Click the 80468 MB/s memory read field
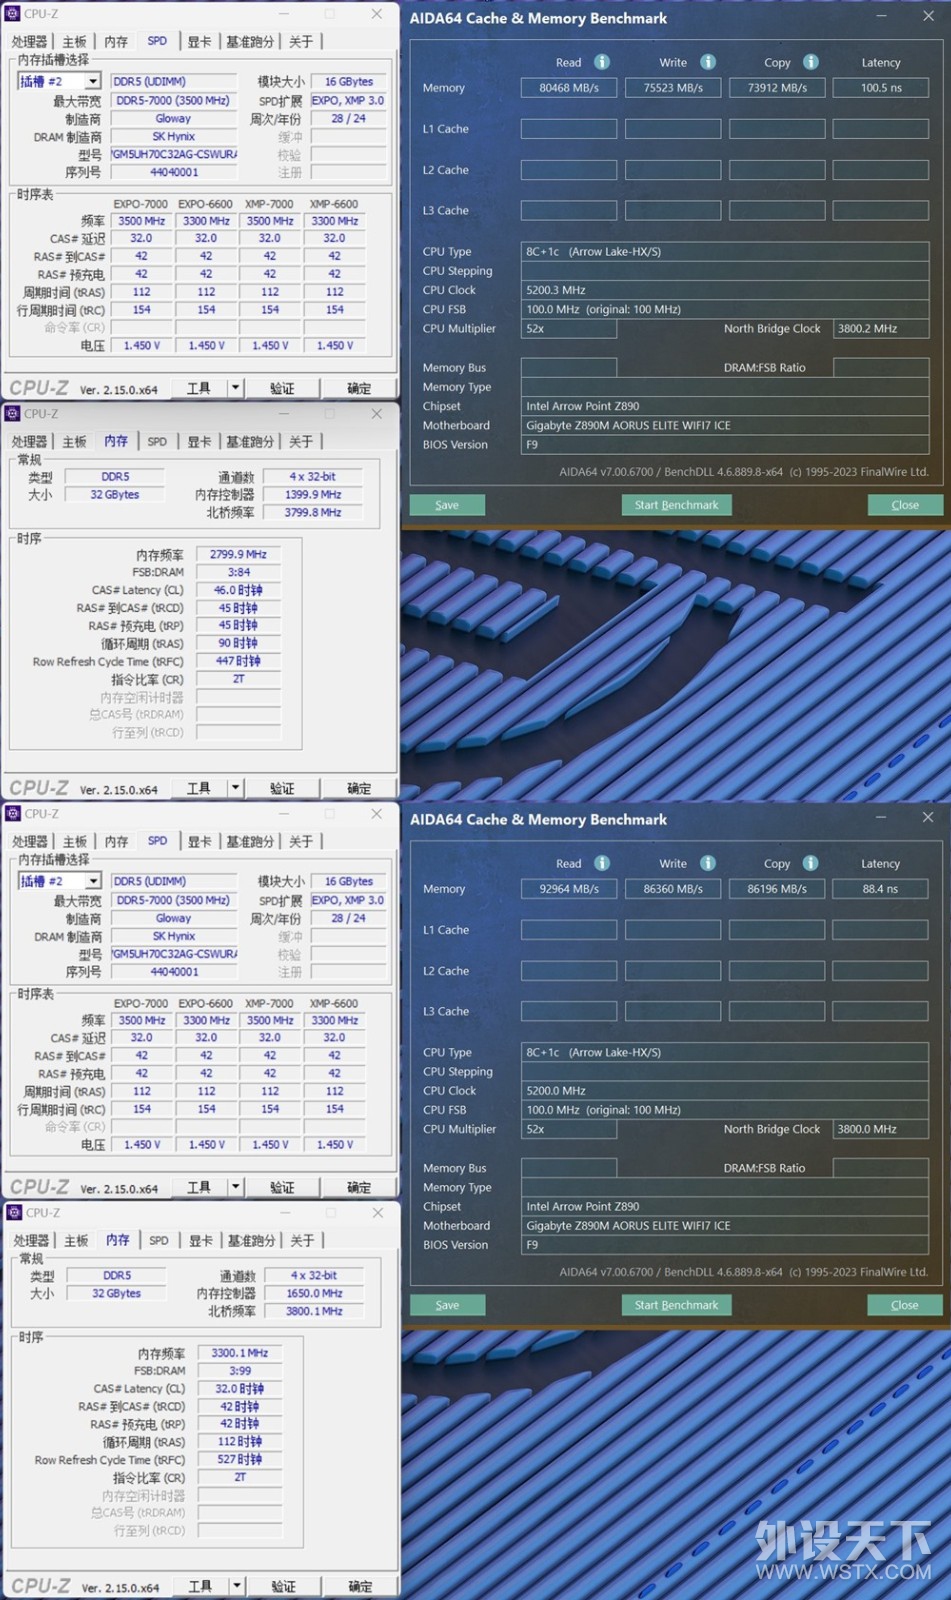Screen dimensions: 951x1600 [x=569, y=88]
